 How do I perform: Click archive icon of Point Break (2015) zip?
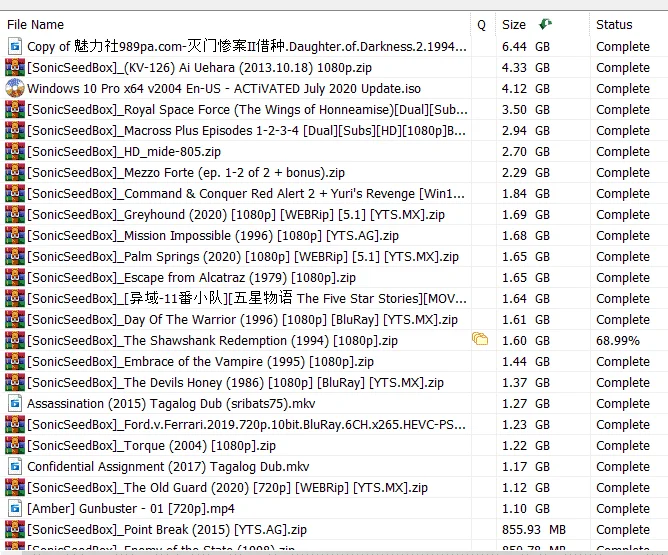(15, 529)
